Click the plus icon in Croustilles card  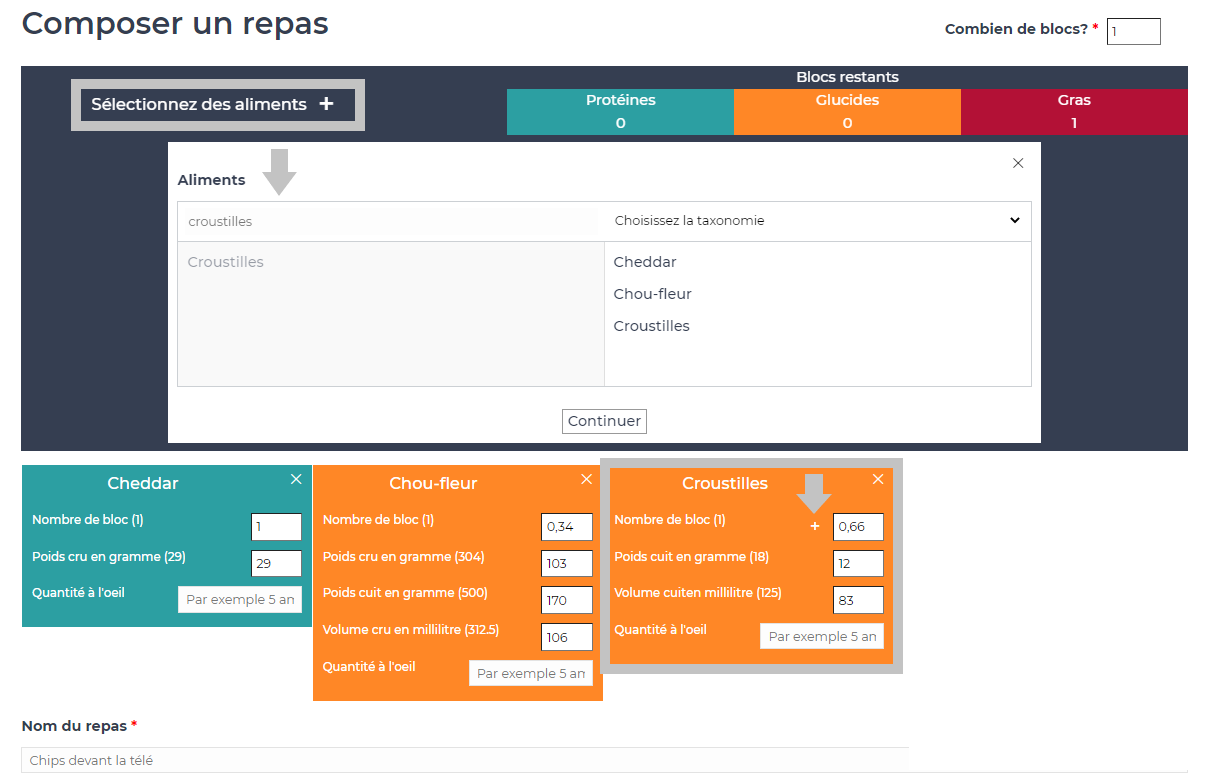tap(815, 526)
